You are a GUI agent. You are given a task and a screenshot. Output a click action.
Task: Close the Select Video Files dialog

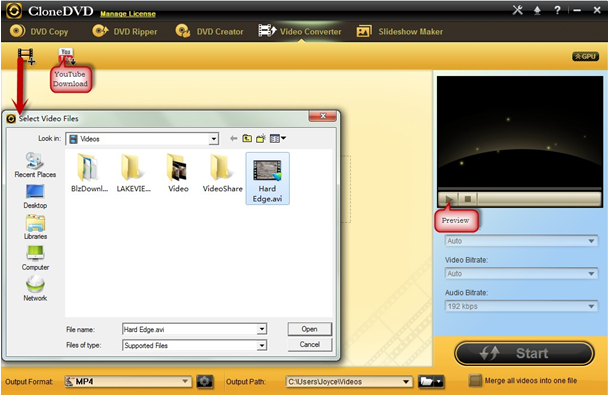pyautogui.click(x=322, y=116)
